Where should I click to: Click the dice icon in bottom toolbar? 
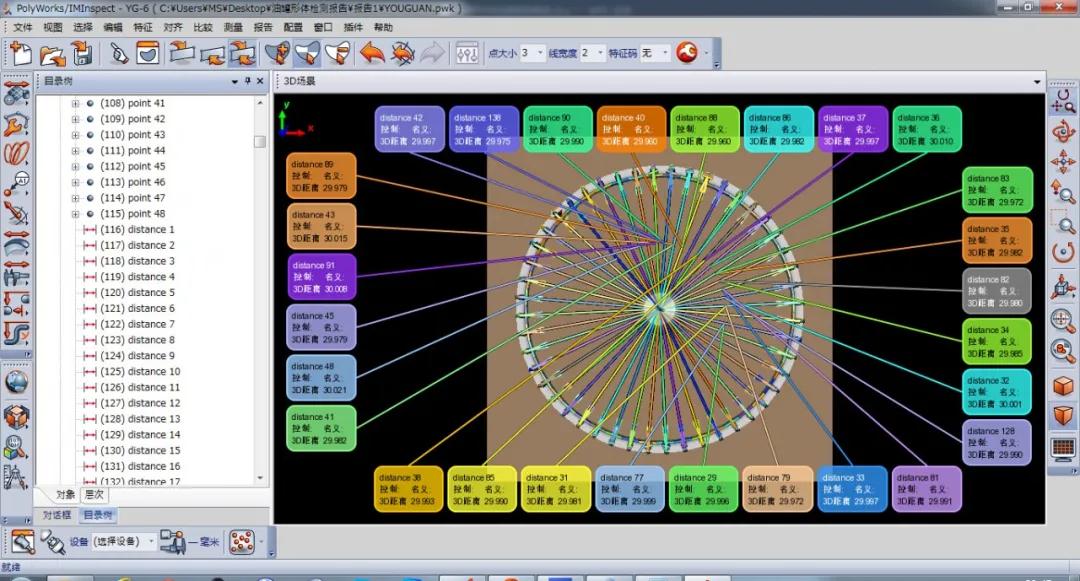tap(241, 542)
